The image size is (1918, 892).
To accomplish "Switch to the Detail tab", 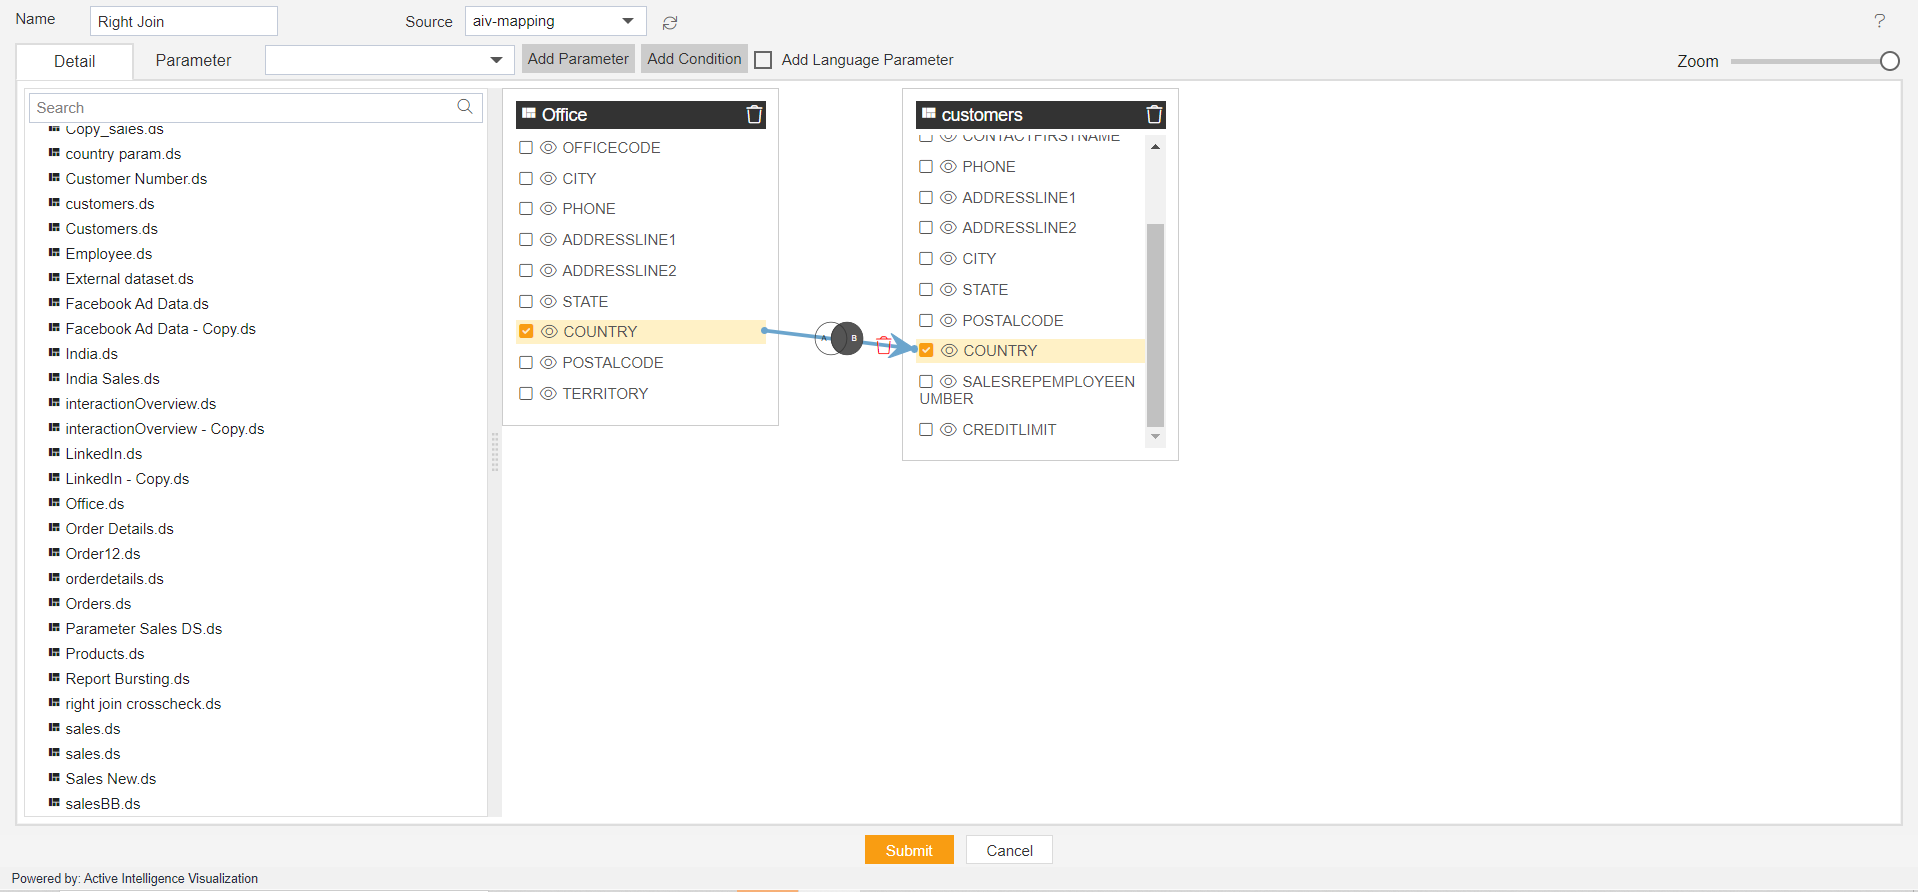I will click(x=75, y=61).
